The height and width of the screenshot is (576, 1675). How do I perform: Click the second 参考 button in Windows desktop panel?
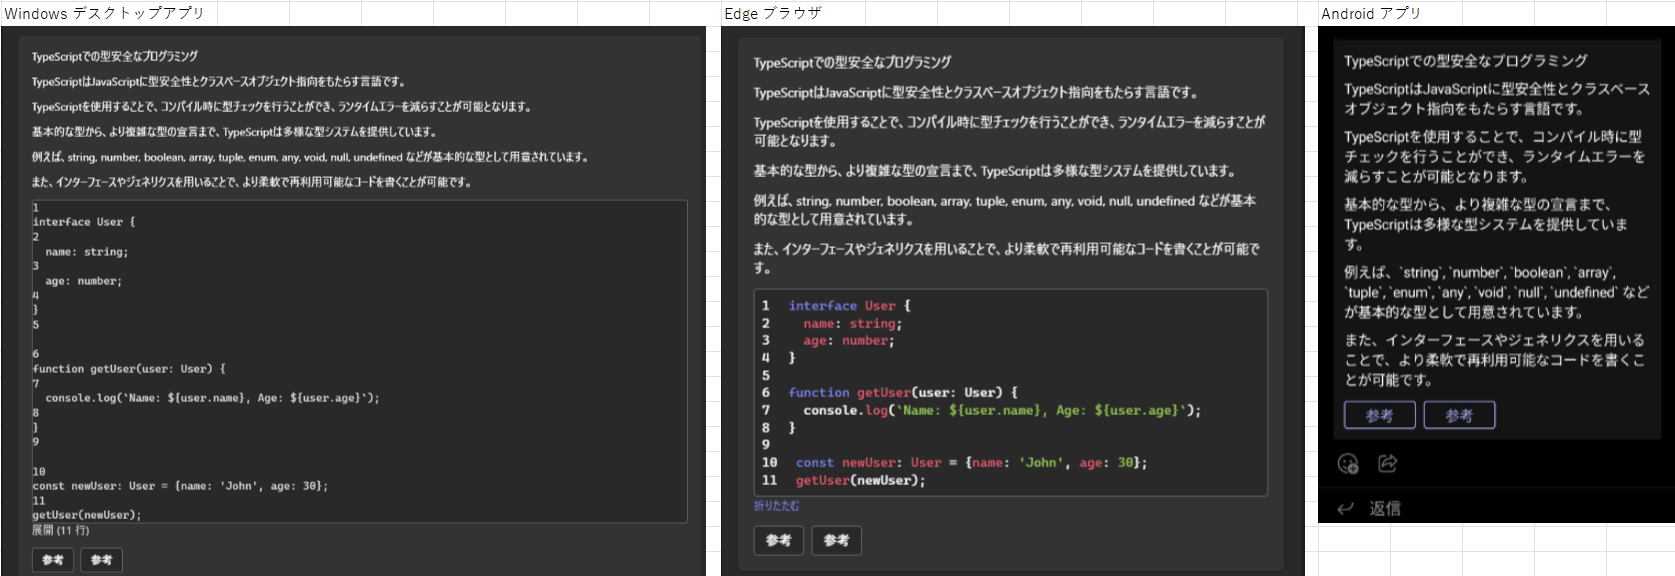point(102,560)
